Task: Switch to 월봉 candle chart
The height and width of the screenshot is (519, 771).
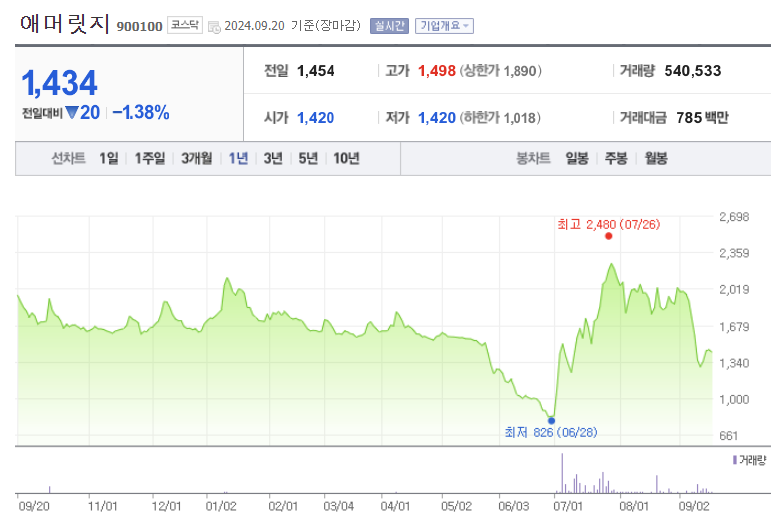Action: coord(656,158)
